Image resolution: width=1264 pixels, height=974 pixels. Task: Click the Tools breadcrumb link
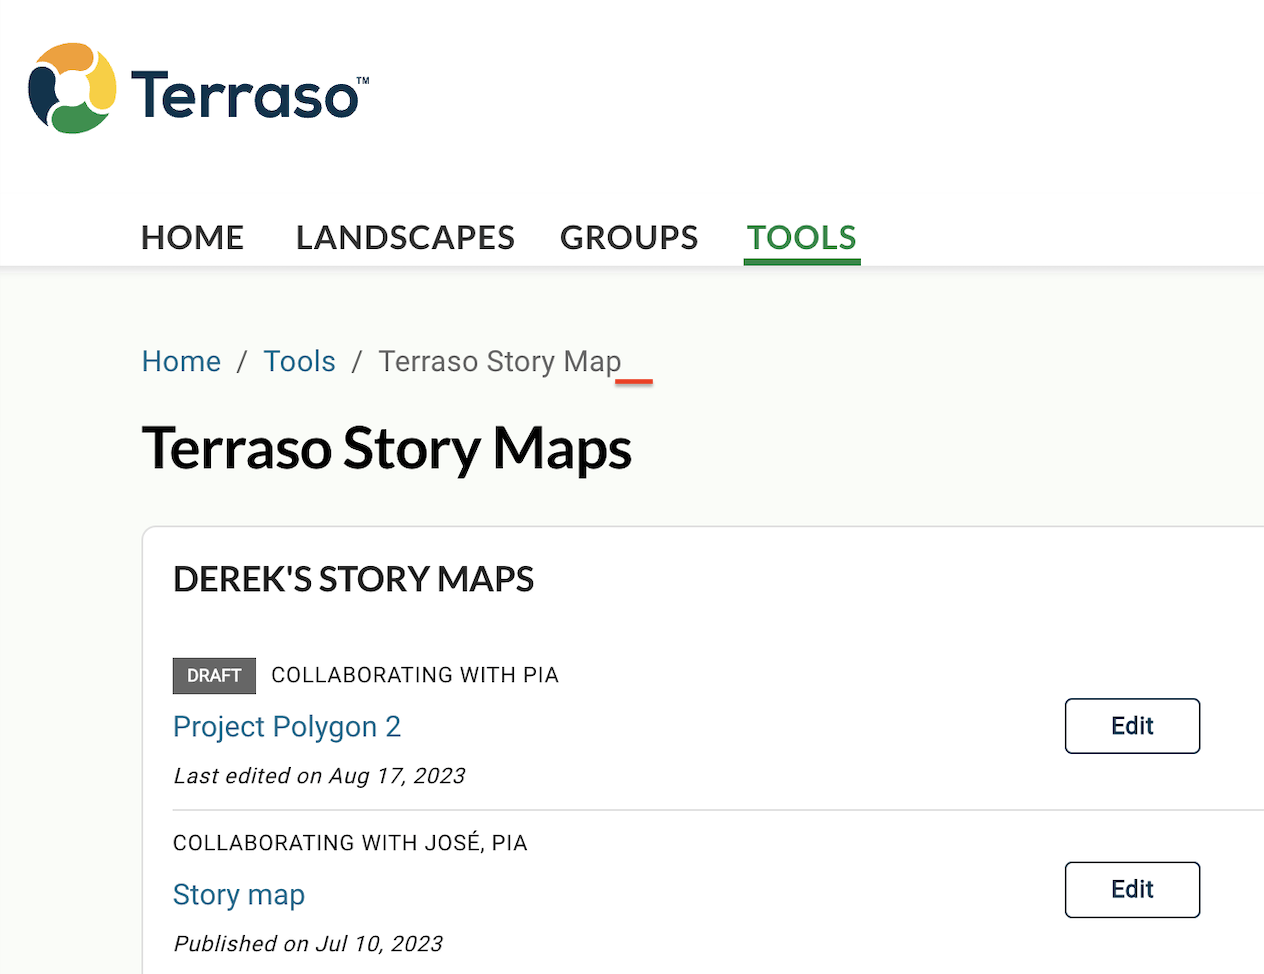pos(299,361)
